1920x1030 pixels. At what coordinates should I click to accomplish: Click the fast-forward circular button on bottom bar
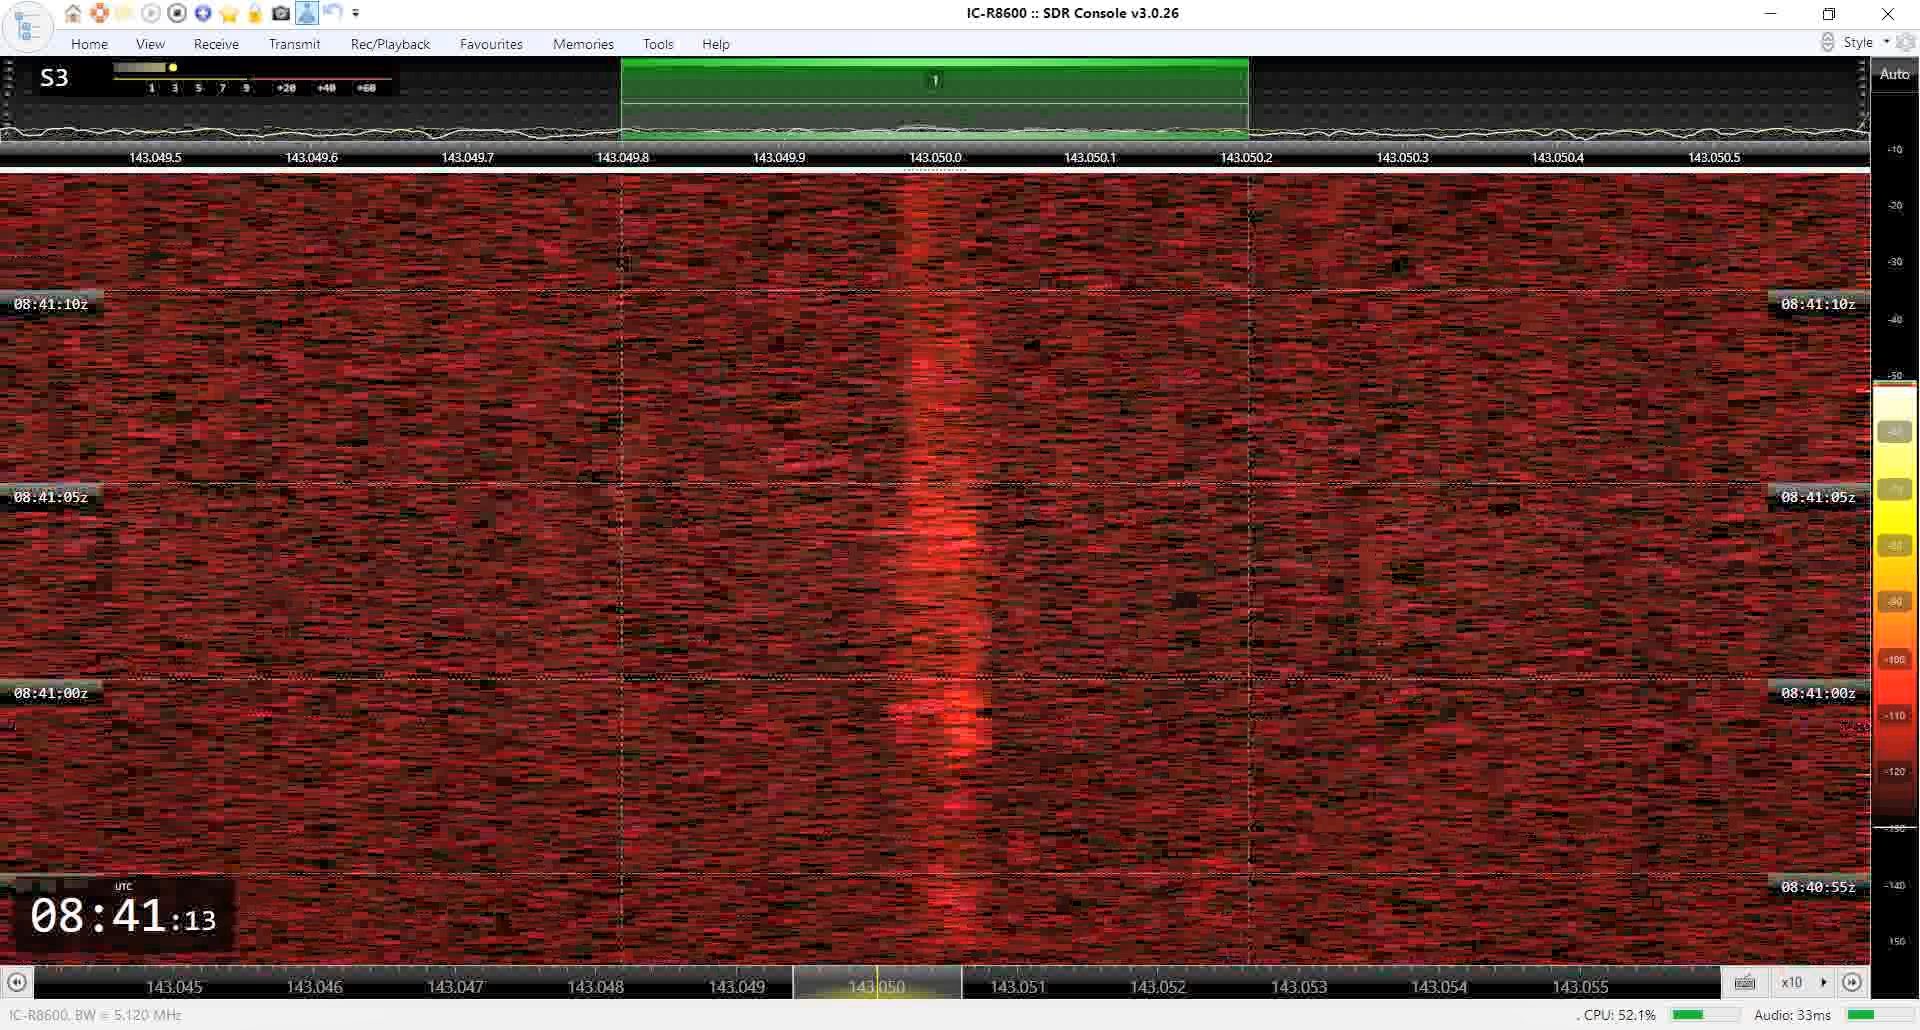[x=1852, y=983]
